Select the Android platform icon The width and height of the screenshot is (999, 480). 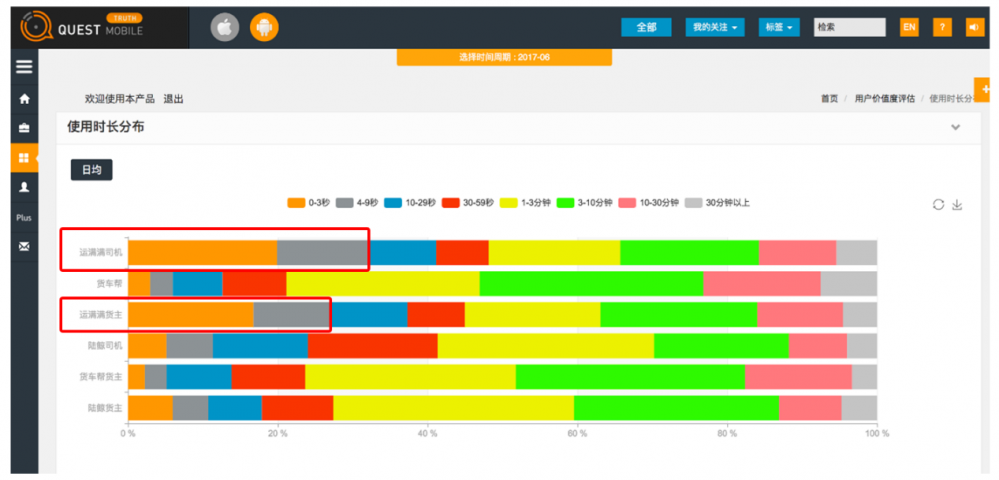pos(264,28)
